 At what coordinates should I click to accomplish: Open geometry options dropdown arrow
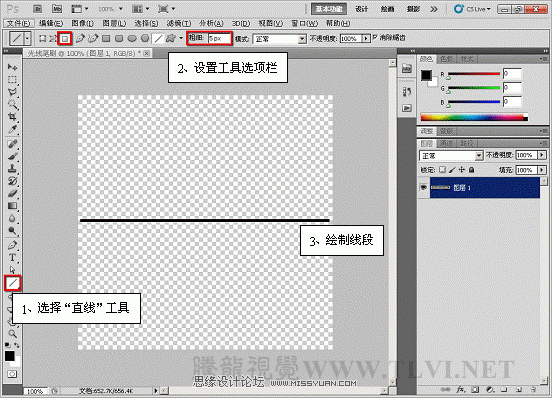coord(181,38)
